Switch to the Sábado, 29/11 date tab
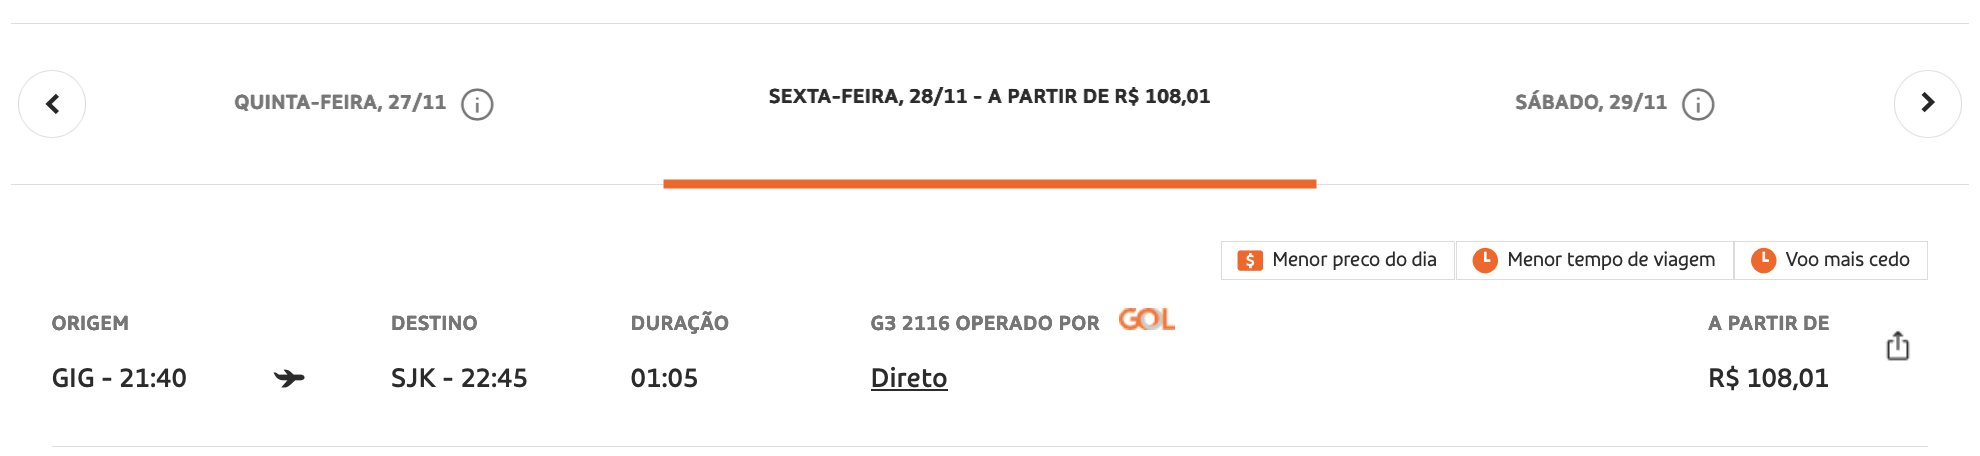The width and height of the screenshot is (1980, 456). (1590, 103)
